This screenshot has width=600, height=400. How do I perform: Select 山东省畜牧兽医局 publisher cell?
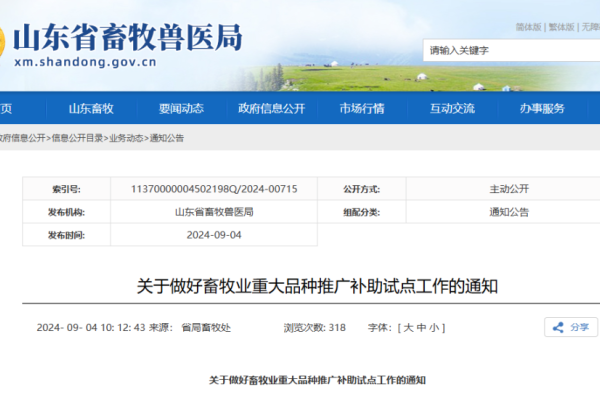(x=214, y=212)
